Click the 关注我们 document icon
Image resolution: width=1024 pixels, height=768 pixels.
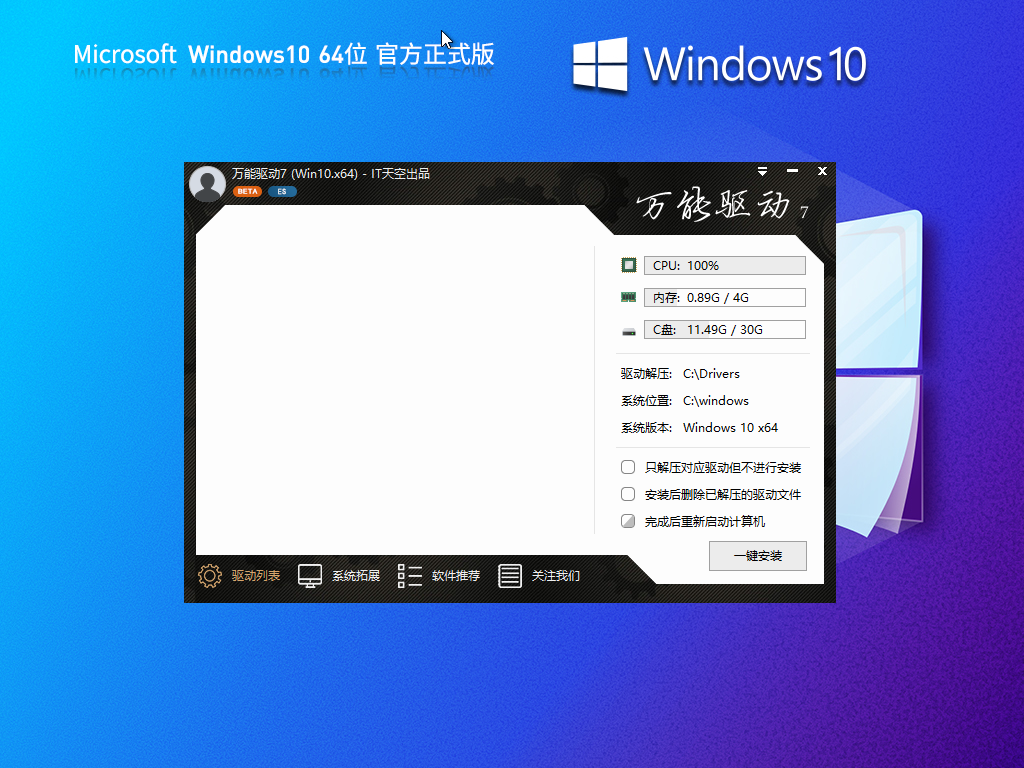510,576
